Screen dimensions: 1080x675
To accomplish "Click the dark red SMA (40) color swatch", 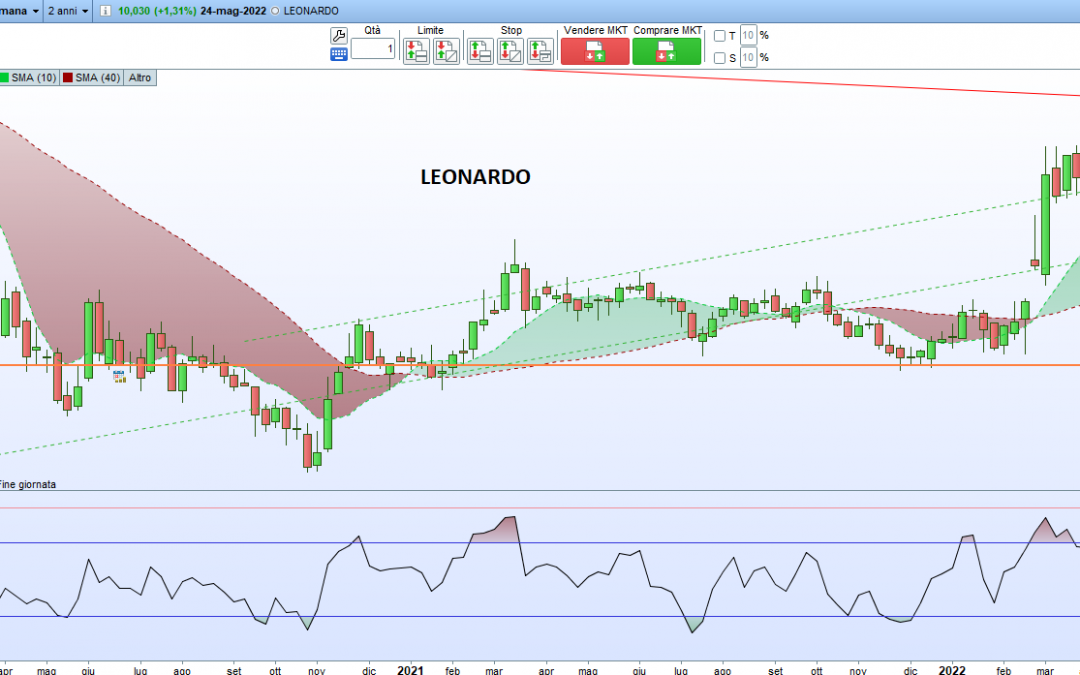I will (68, 78).
